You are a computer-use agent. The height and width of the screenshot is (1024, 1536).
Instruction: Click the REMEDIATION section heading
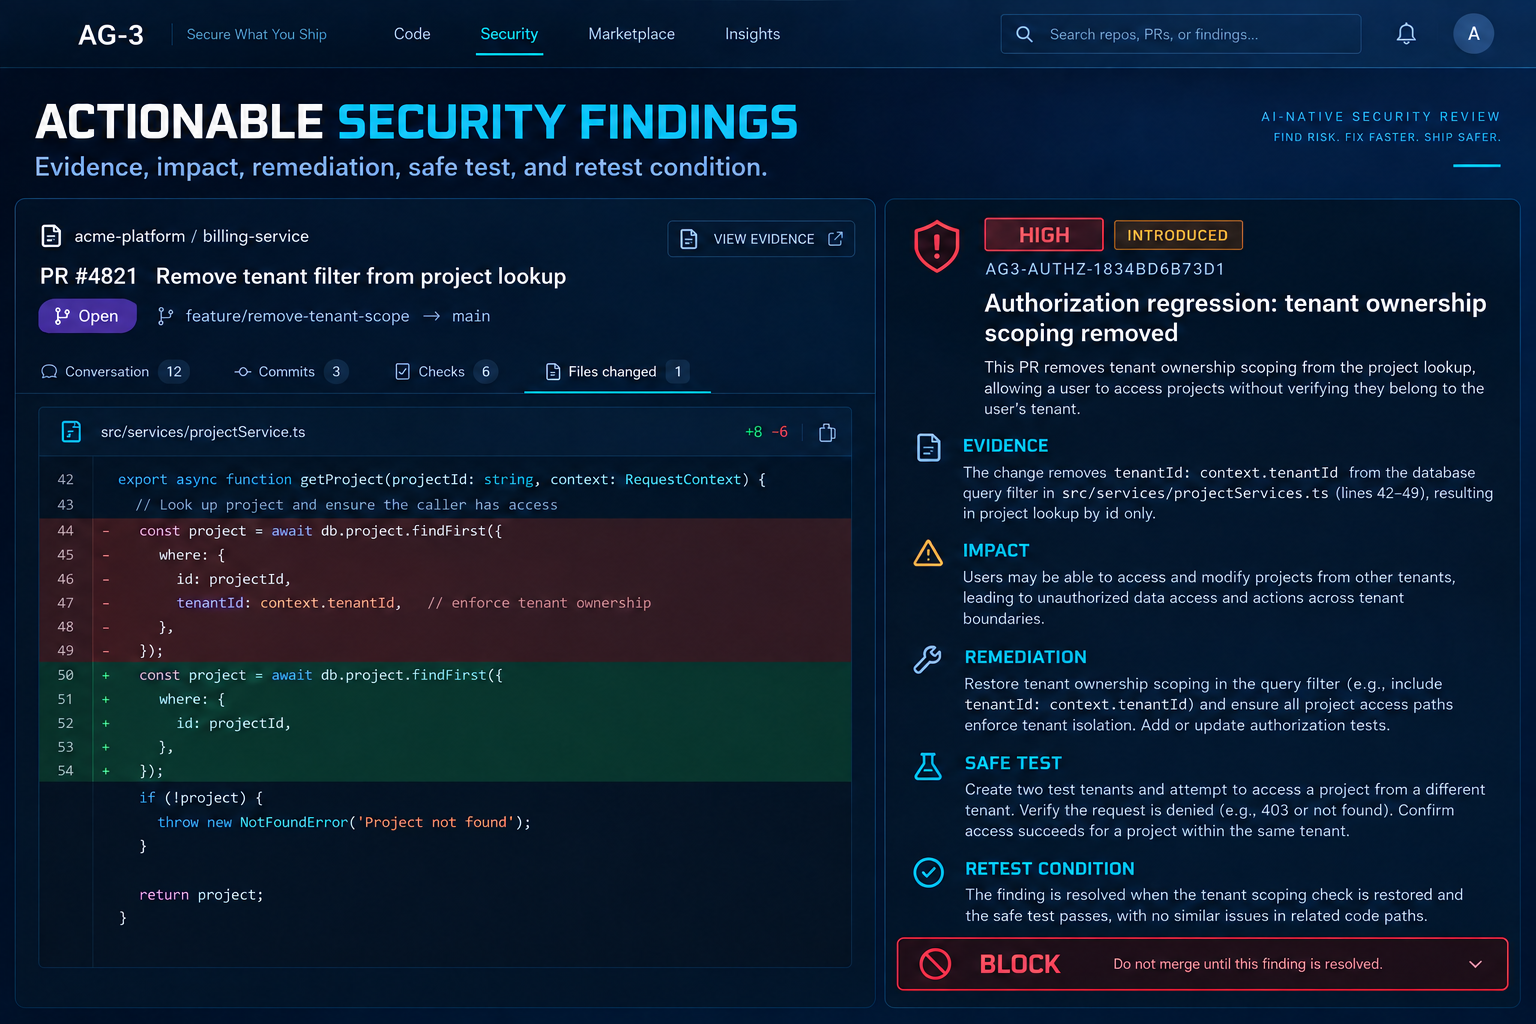[x=1025, y=657]
